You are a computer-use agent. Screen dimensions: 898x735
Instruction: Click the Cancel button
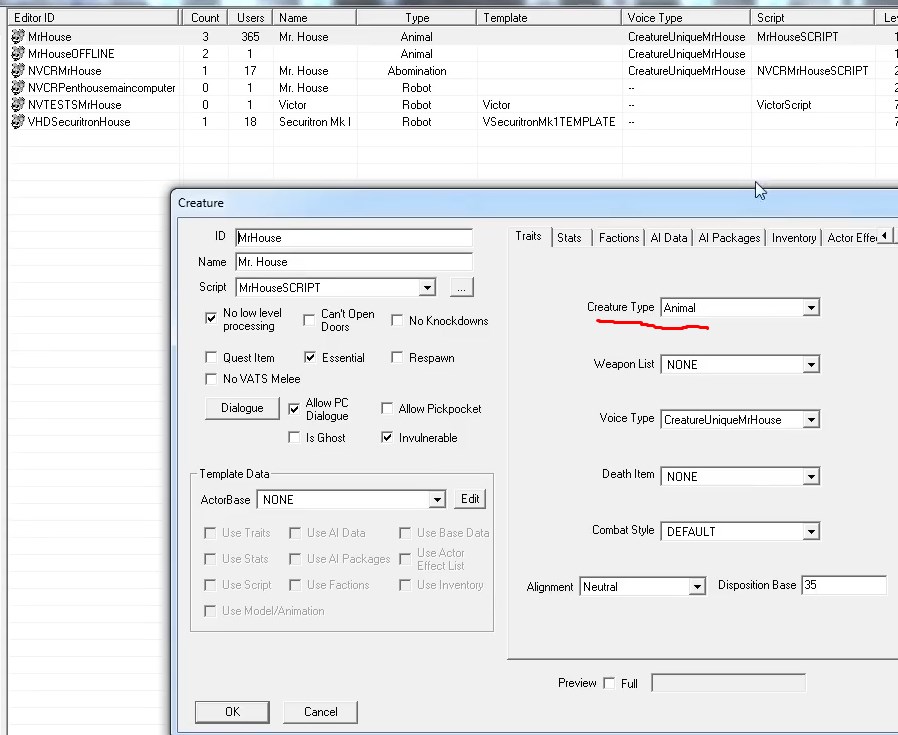point(321,712)
